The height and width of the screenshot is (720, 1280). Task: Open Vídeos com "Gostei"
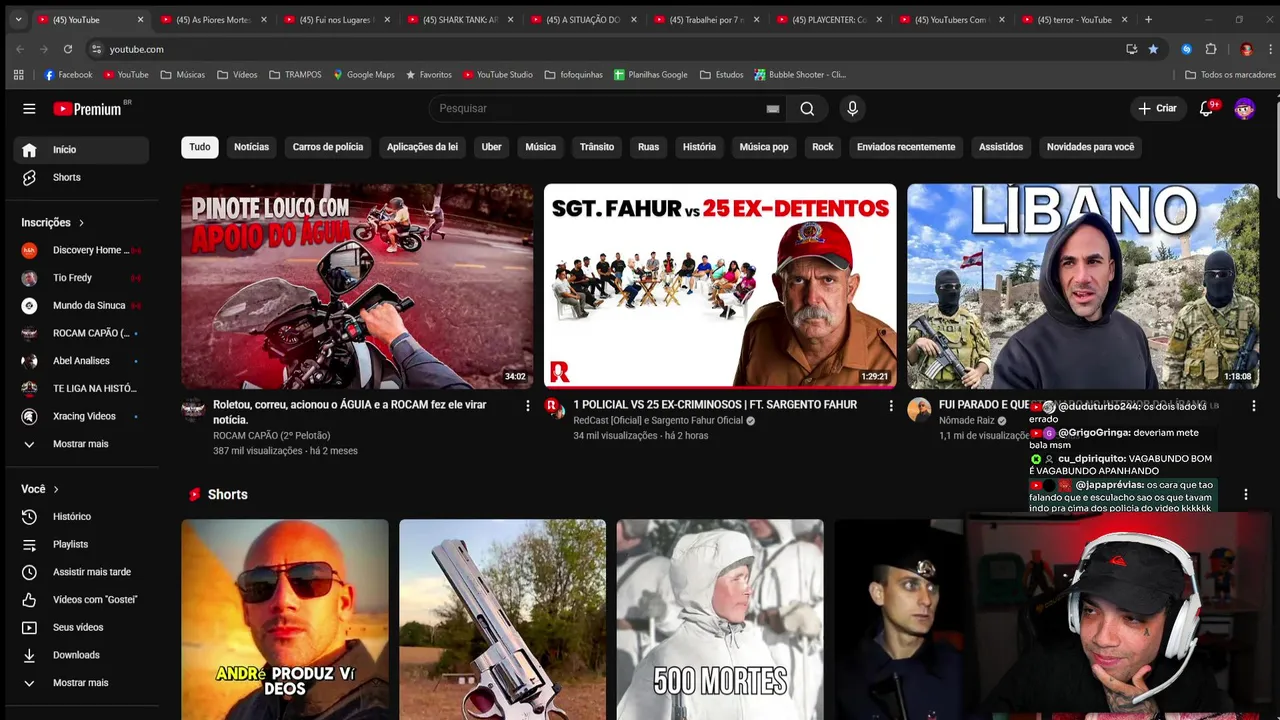[81, 599]
